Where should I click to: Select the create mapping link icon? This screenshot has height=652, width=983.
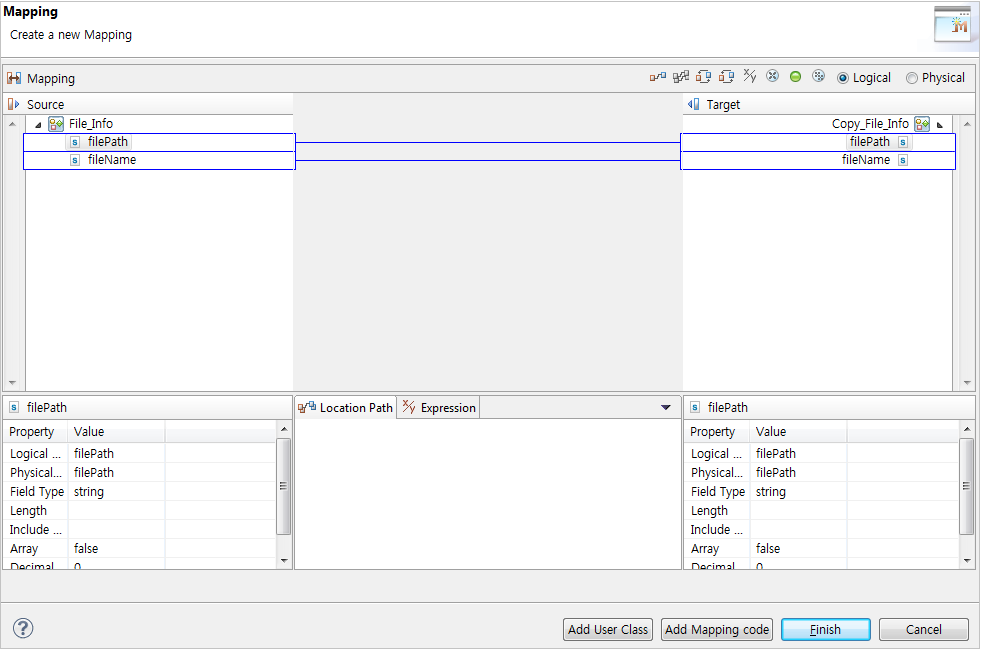point(658,76)
